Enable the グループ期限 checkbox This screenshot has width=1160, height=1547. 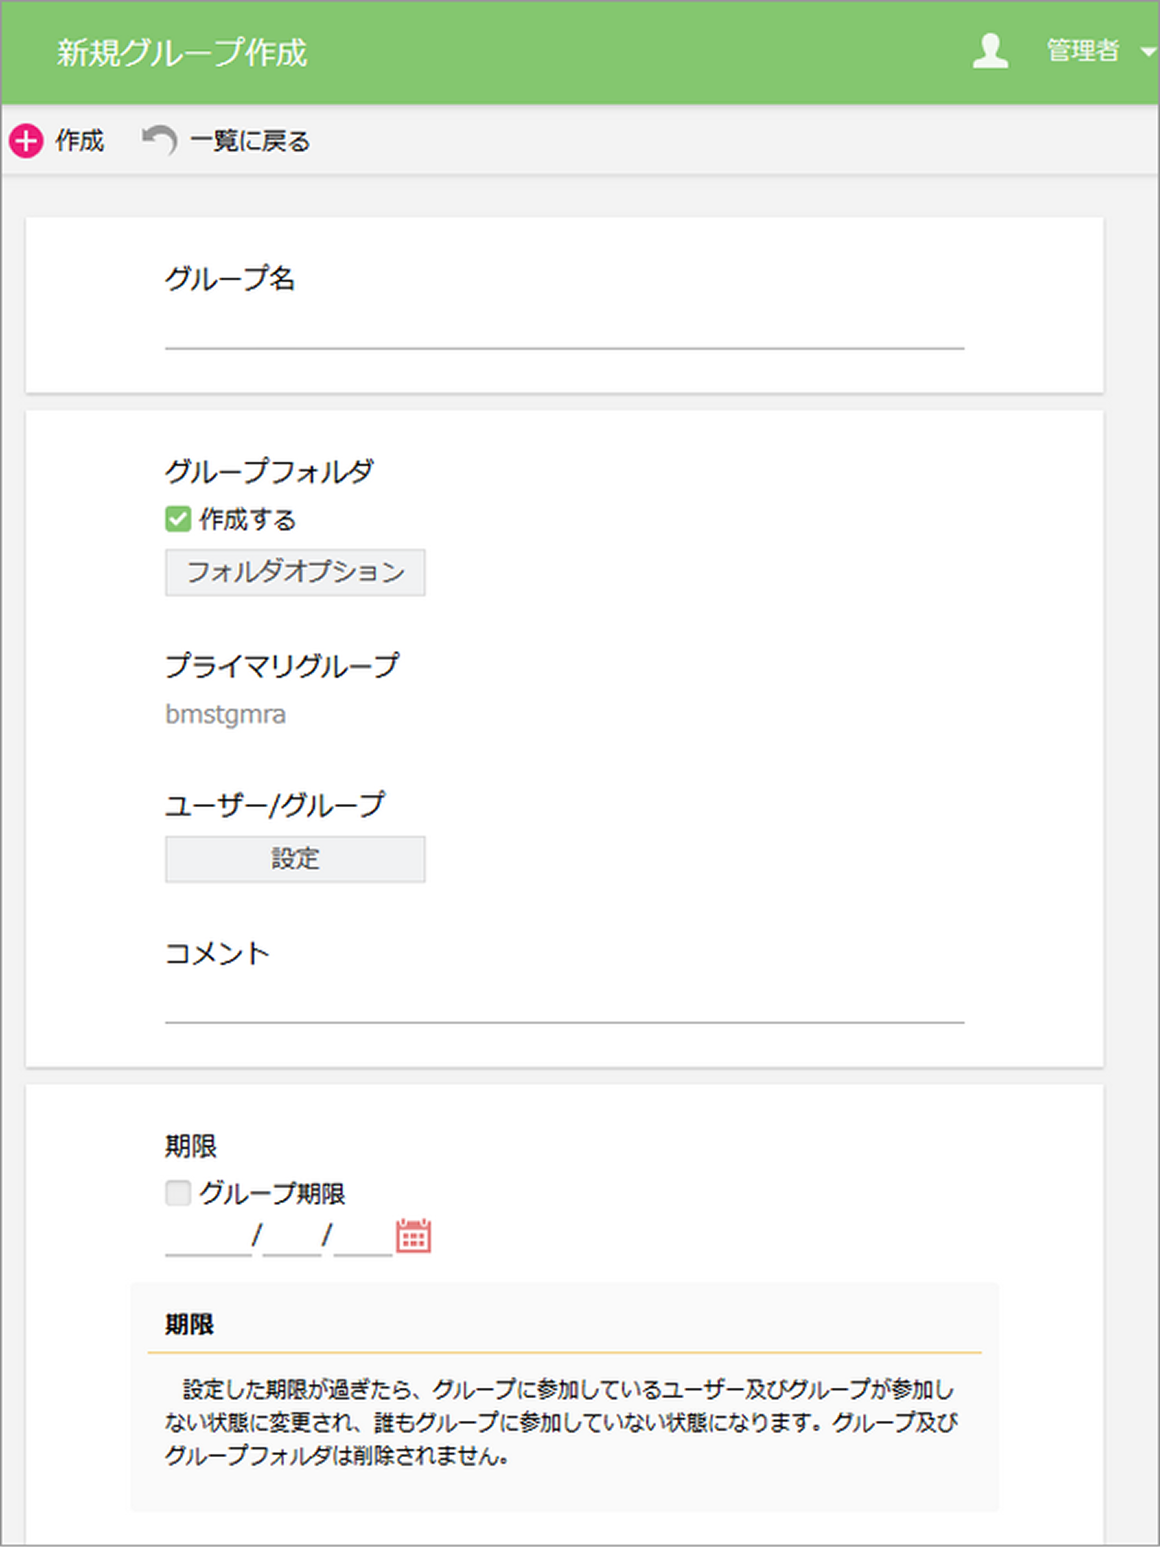pos(178,1192)
